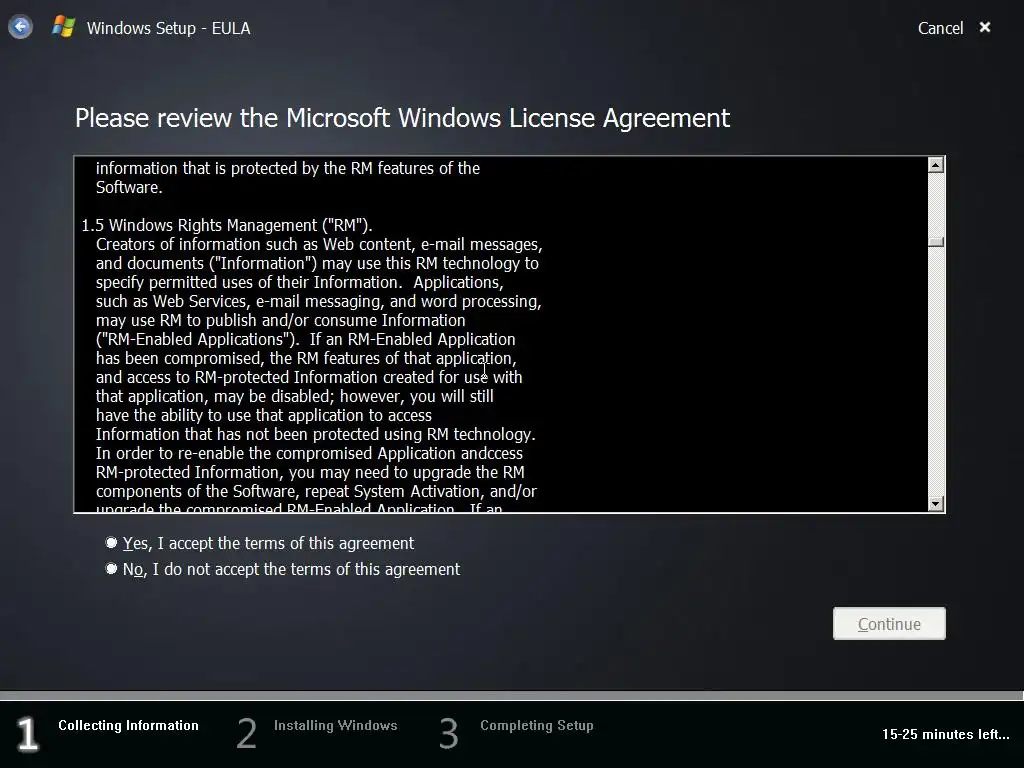Click the 'Collecting Information' step label
The height and width of the screenshot is (768, 1024).
pyautogui.click(x=128, y=725)
